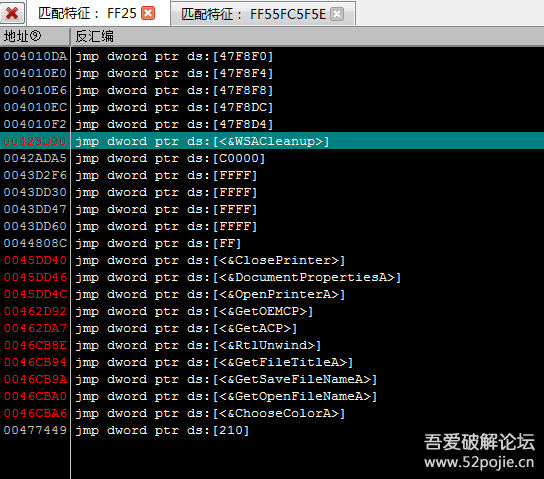Image resolution: width=544 pixels, height=479 pixels.
Task: Close the FF55FC5F5E match tab
Action: [x=337, y=14]
